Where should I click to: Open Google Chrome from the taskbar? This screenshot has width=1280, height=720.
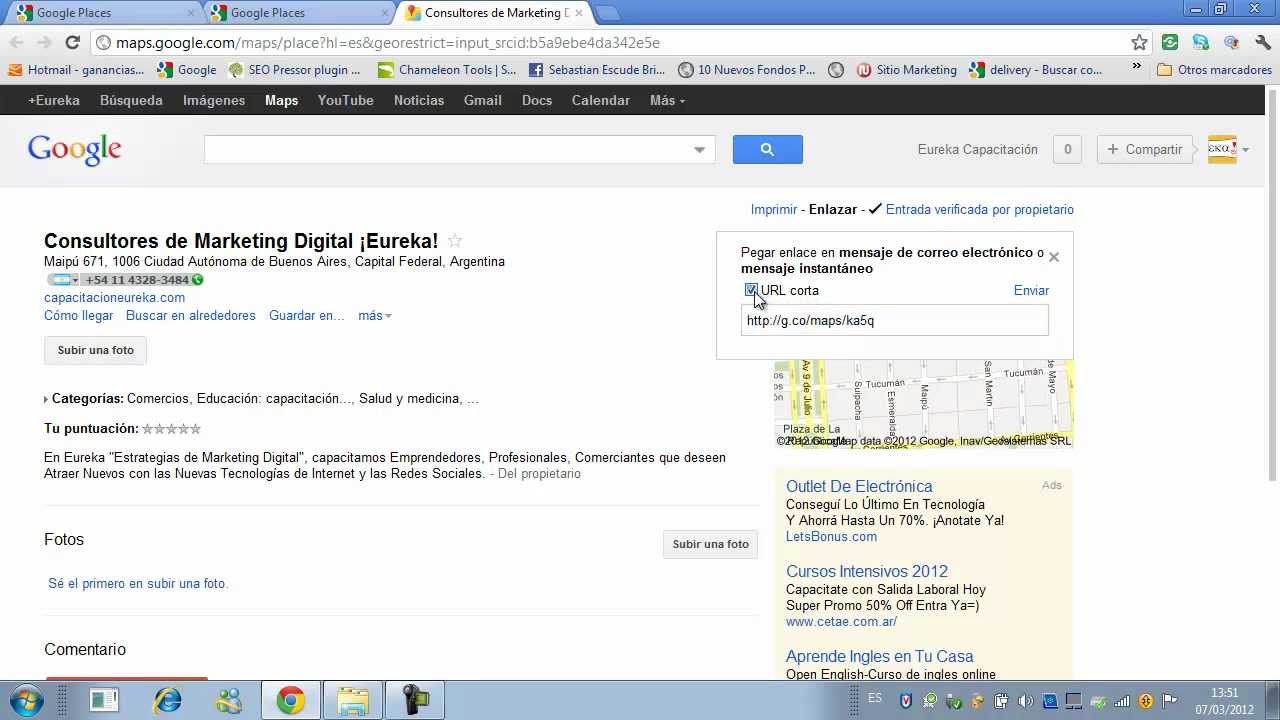pos(291,700)
